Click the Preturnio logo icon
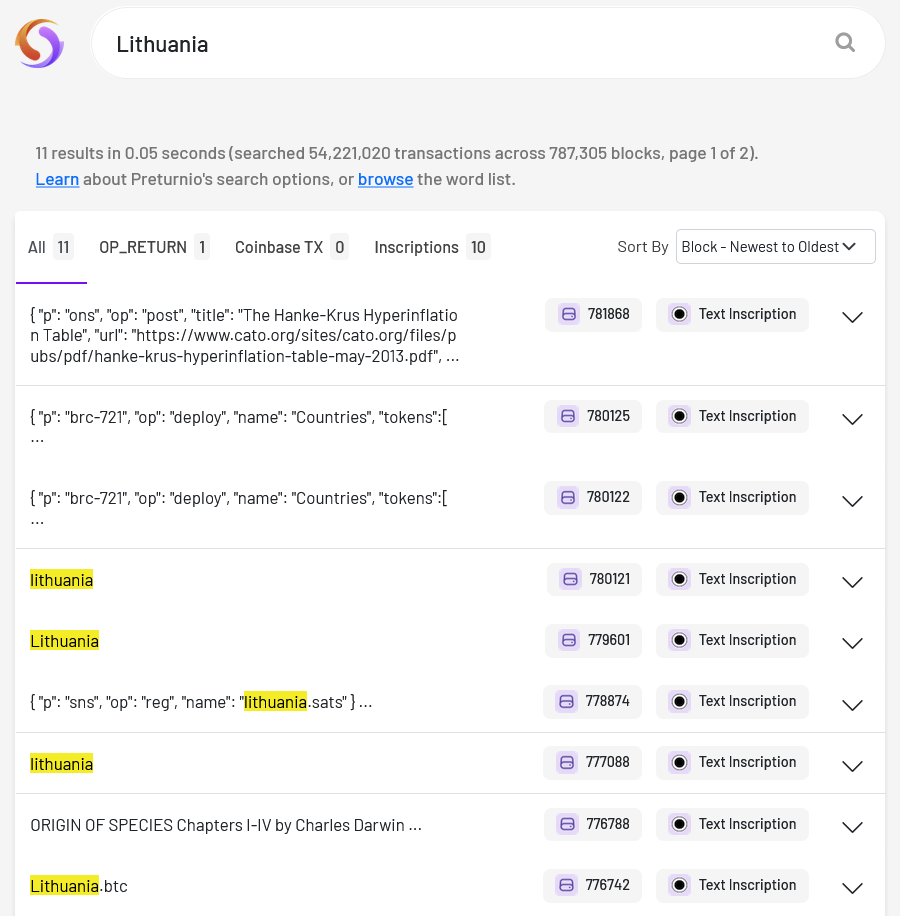This screenshot has height=916, width=900. click(39, 44)
